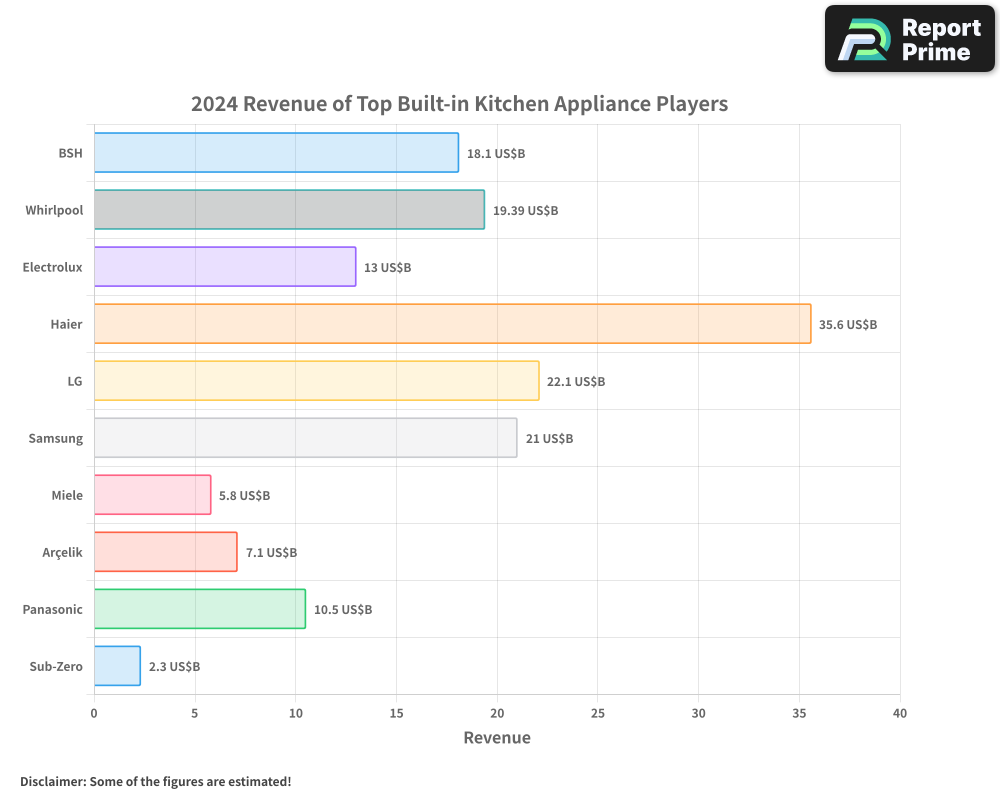Viewport: 1000px width, 800px height.
Task: Select the small Sub-Zero bar
Action: pyautogui.click(x=117, y=666)
